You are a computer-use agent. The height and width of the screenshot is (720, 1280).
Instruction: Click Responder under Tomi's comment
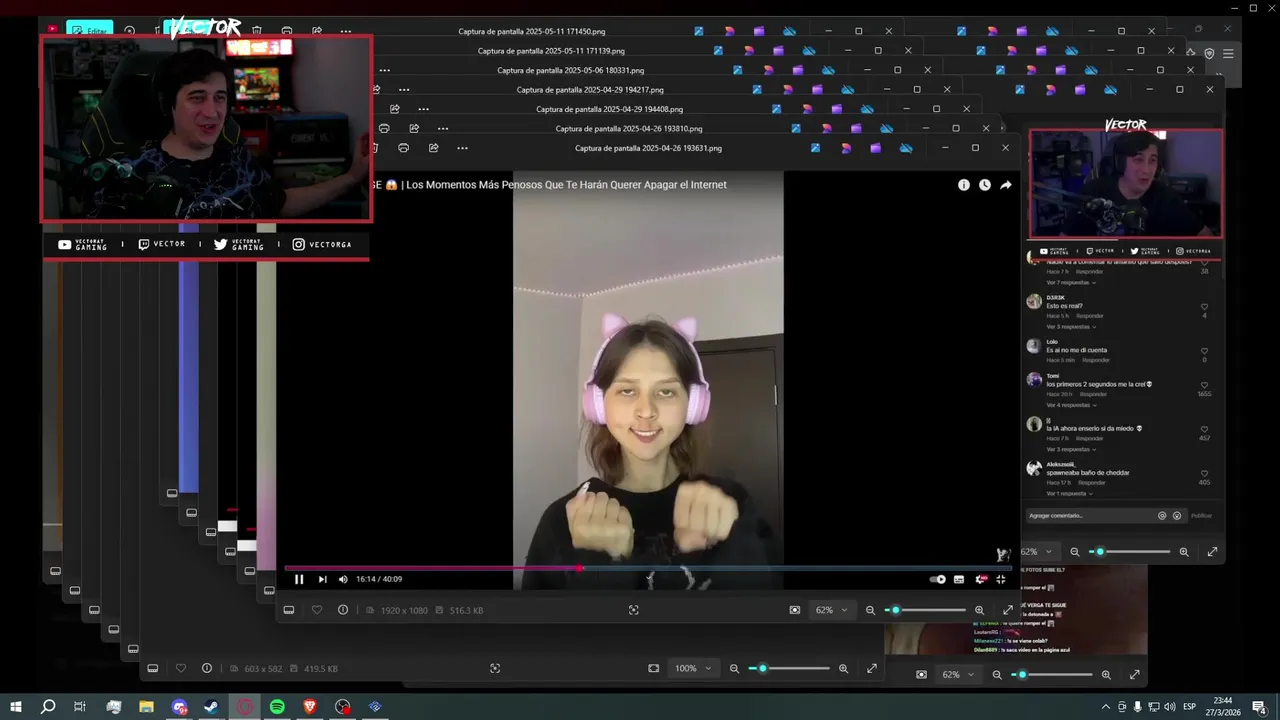coord(1093,394)
